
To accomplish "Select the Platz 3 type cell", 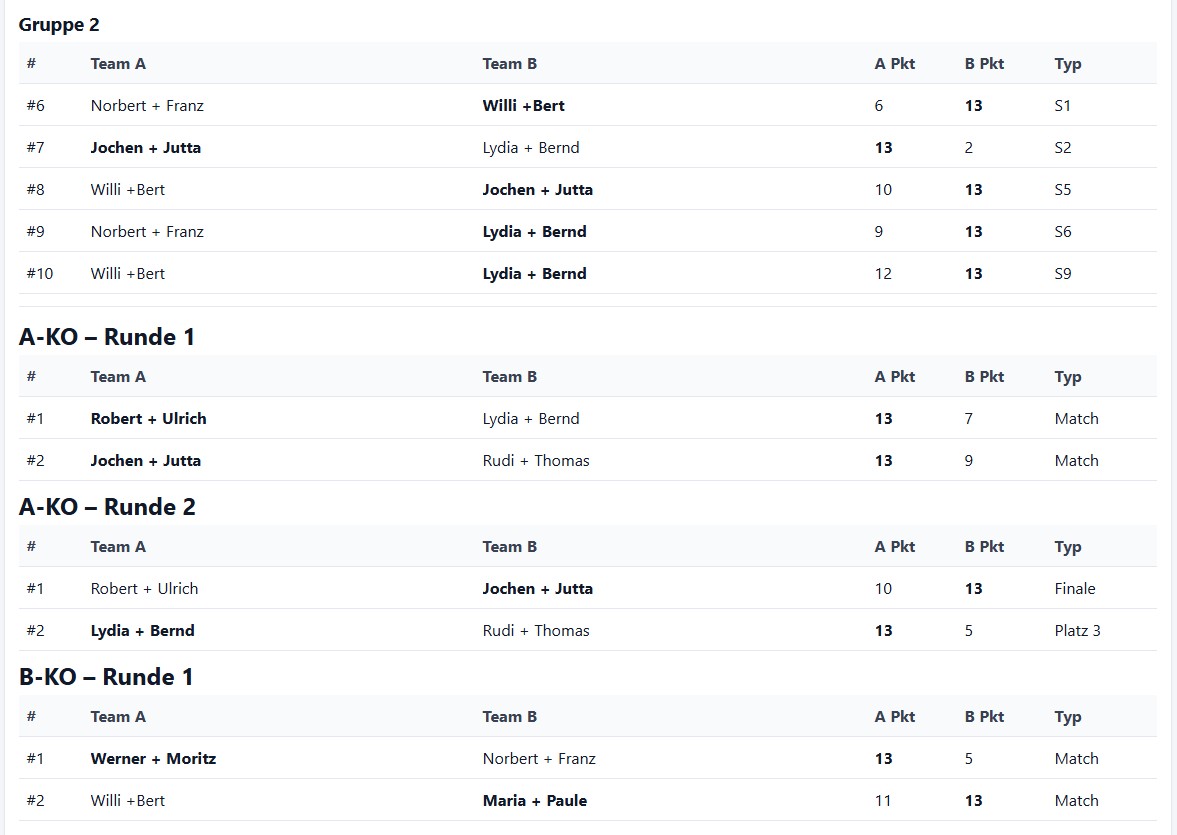I will (x=1077, y=631).
